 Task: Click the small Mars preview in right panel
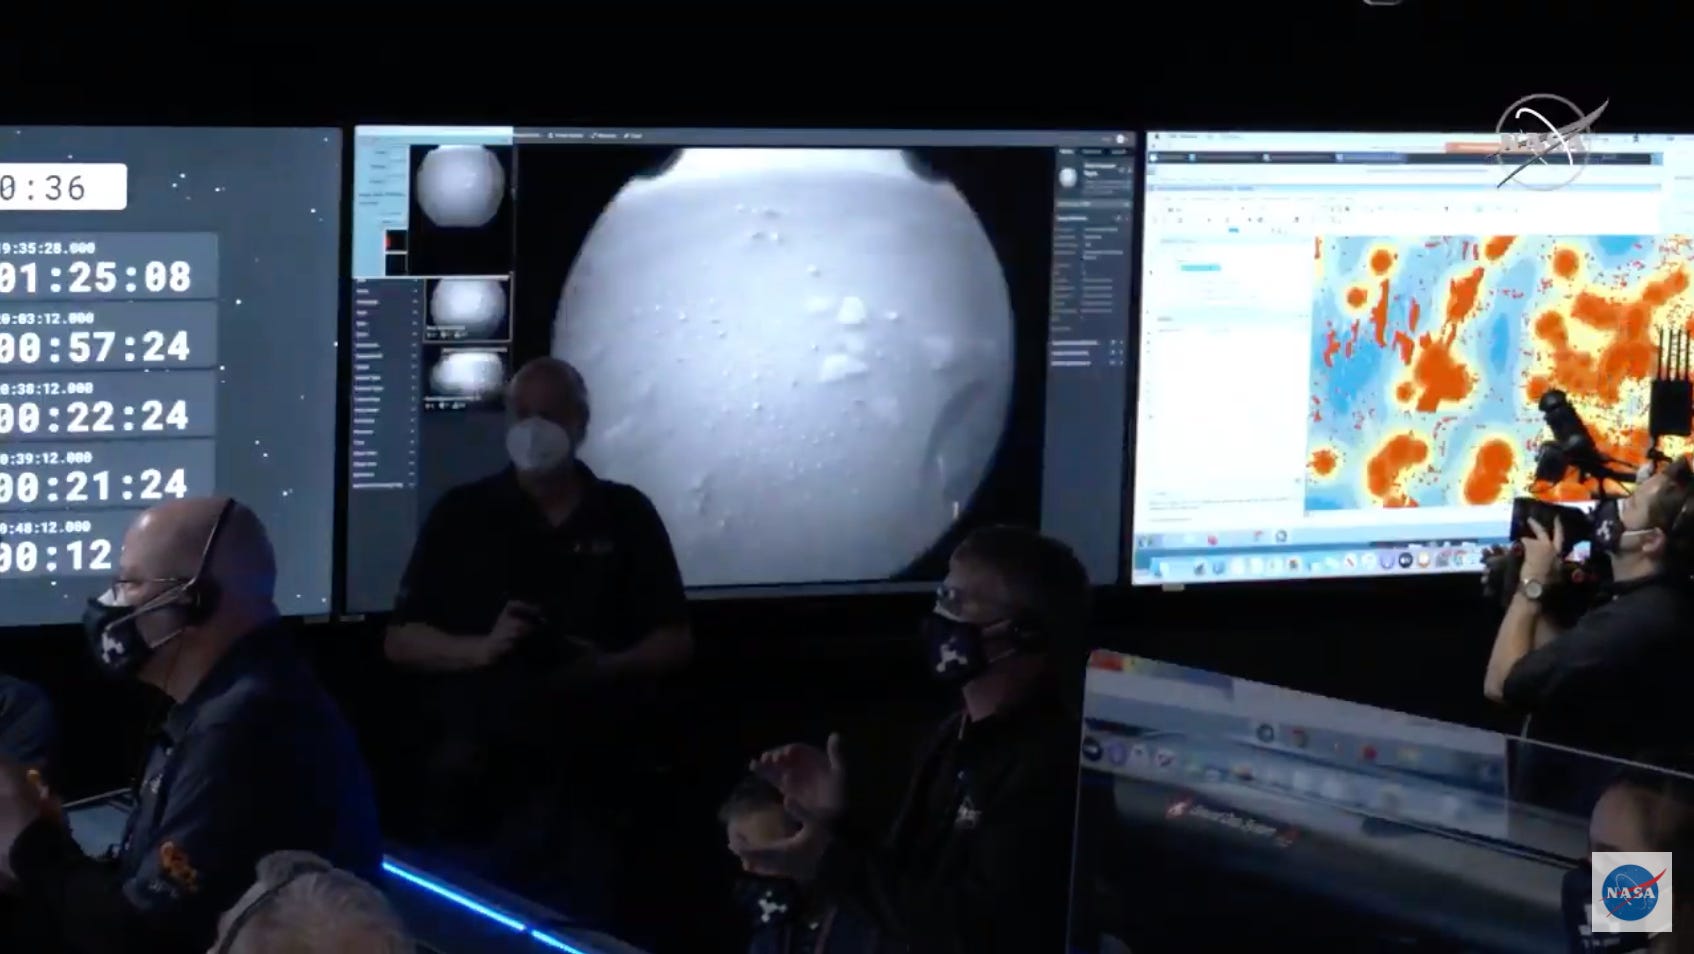pyautogui.click(x=1069, y=179)
